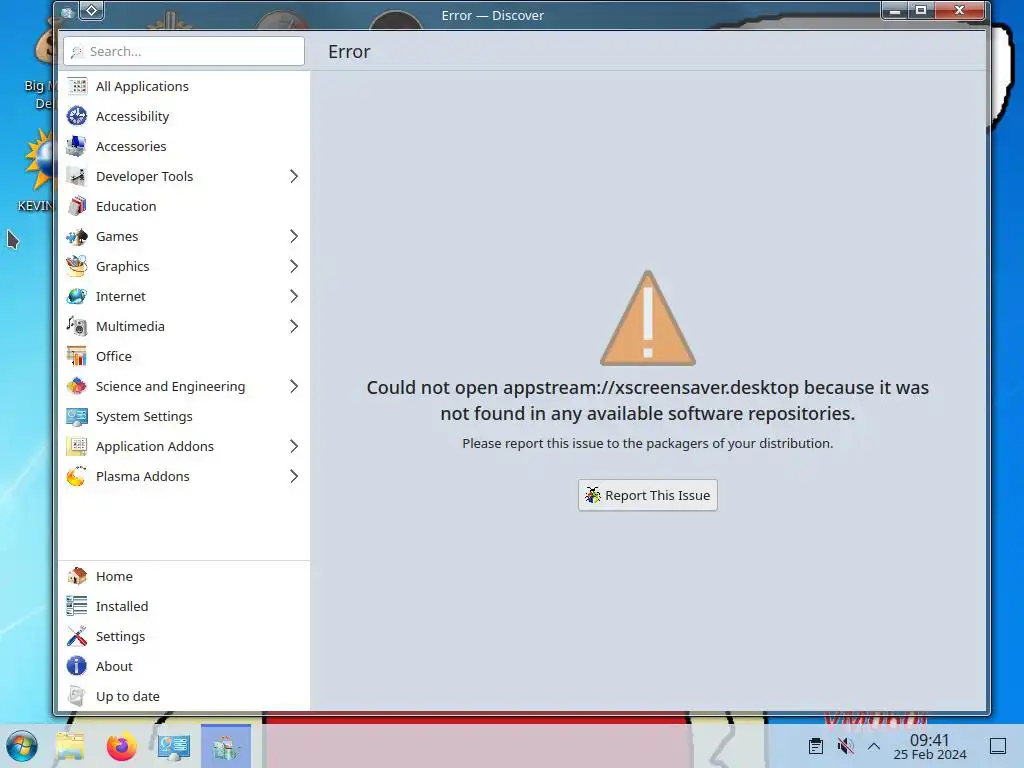This screenshot has width=1024, height=768.
Task: Select the All Applications label
Action: coord(142,86)
